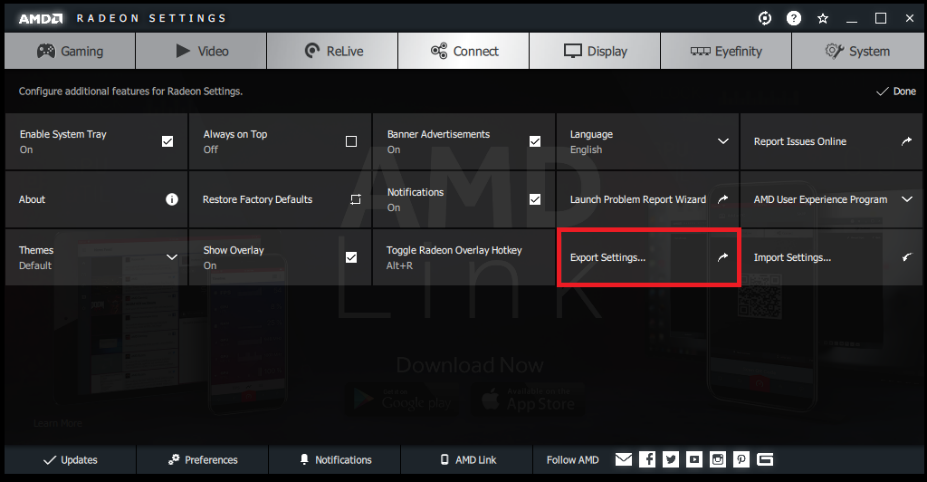Click the Display monitor icon
Image resolution: width=927 pixels, height=482 pixels.
pyautogui.click(x=573, y=51)
